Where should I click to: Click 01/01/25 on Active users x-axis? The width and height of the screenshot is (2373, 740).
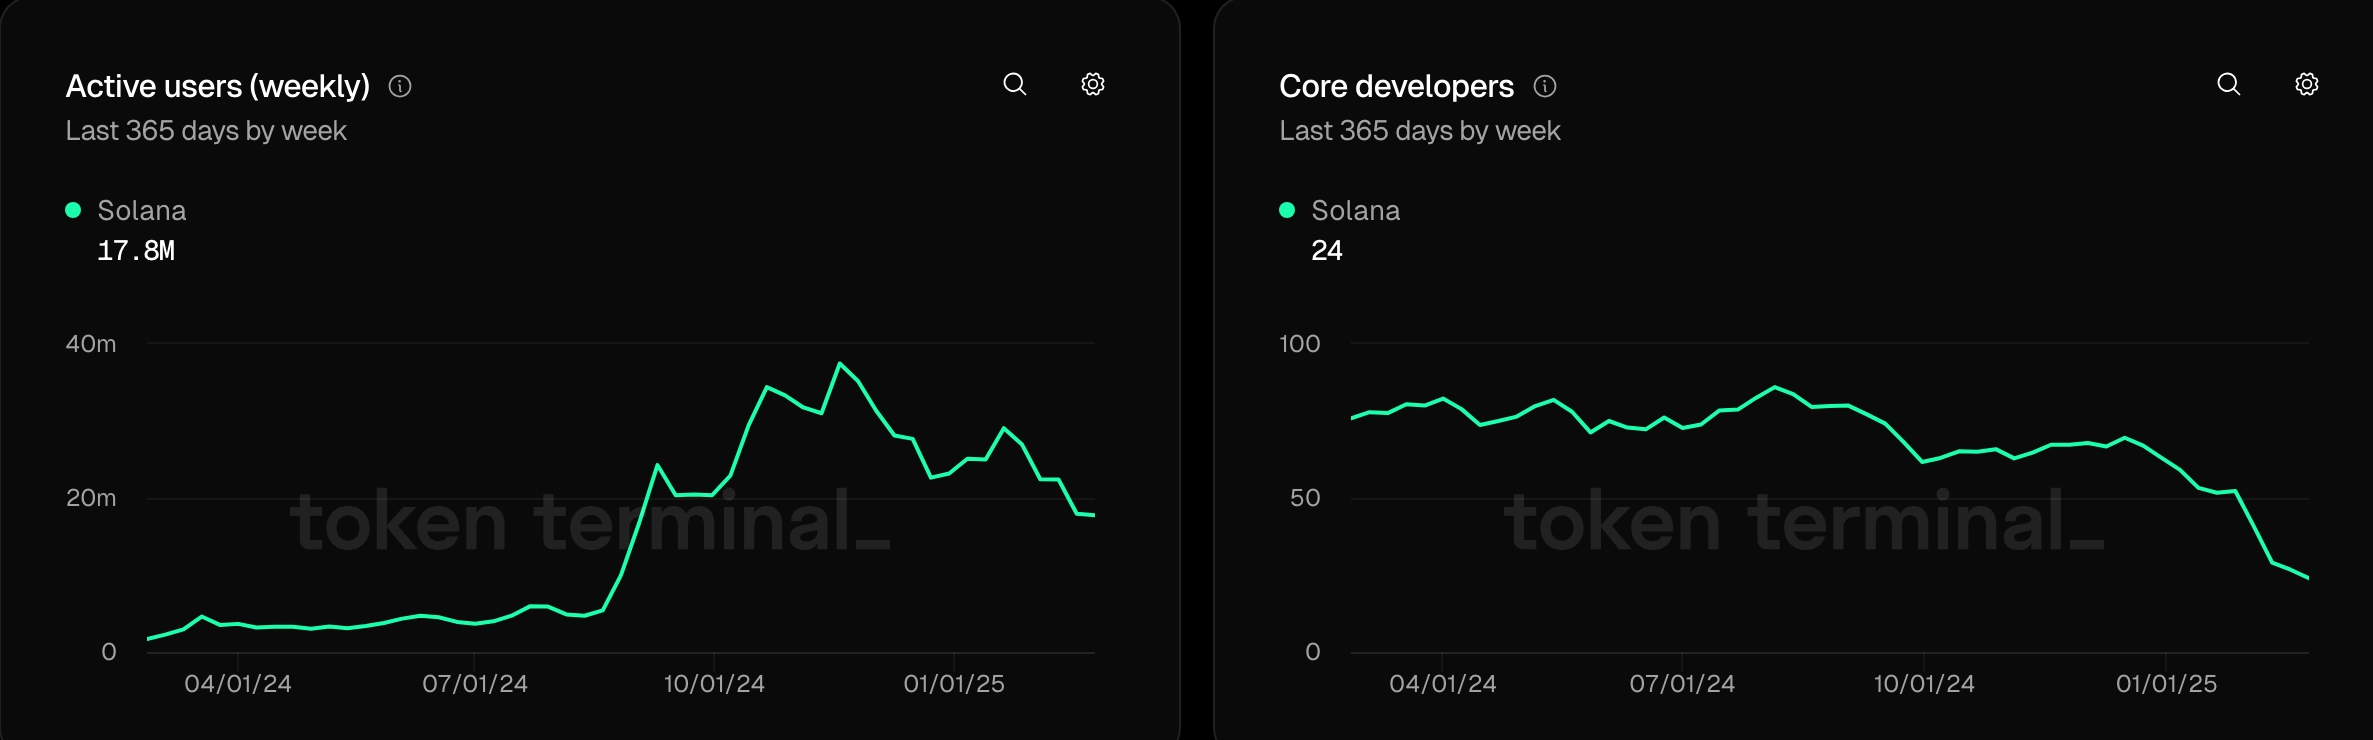954,684
